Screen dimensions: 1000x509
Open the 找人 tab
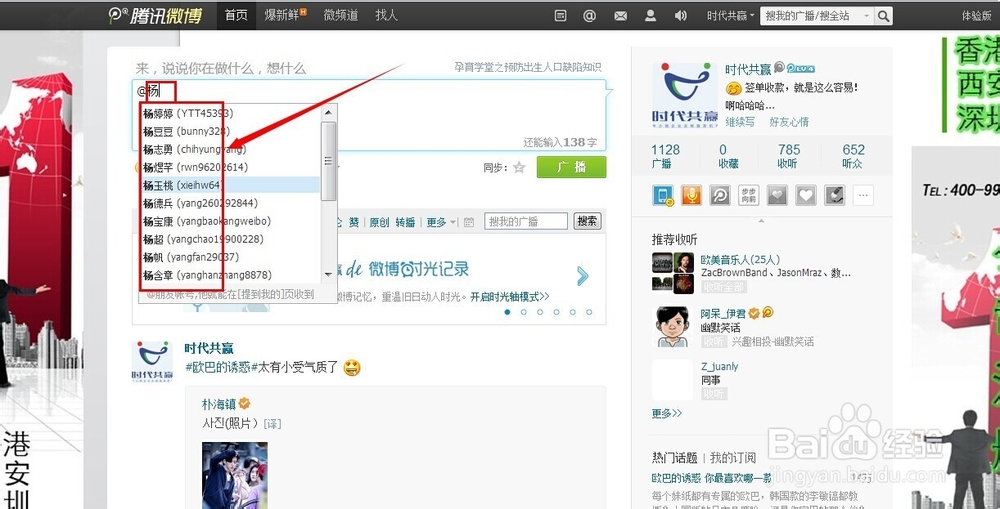[x=386, y=15]
